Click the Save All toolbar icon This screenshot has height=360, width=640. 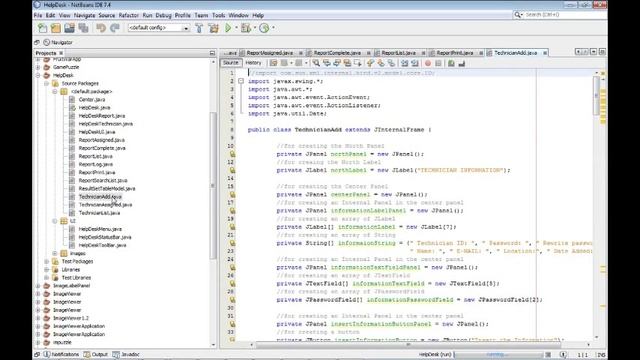point(83,28)
